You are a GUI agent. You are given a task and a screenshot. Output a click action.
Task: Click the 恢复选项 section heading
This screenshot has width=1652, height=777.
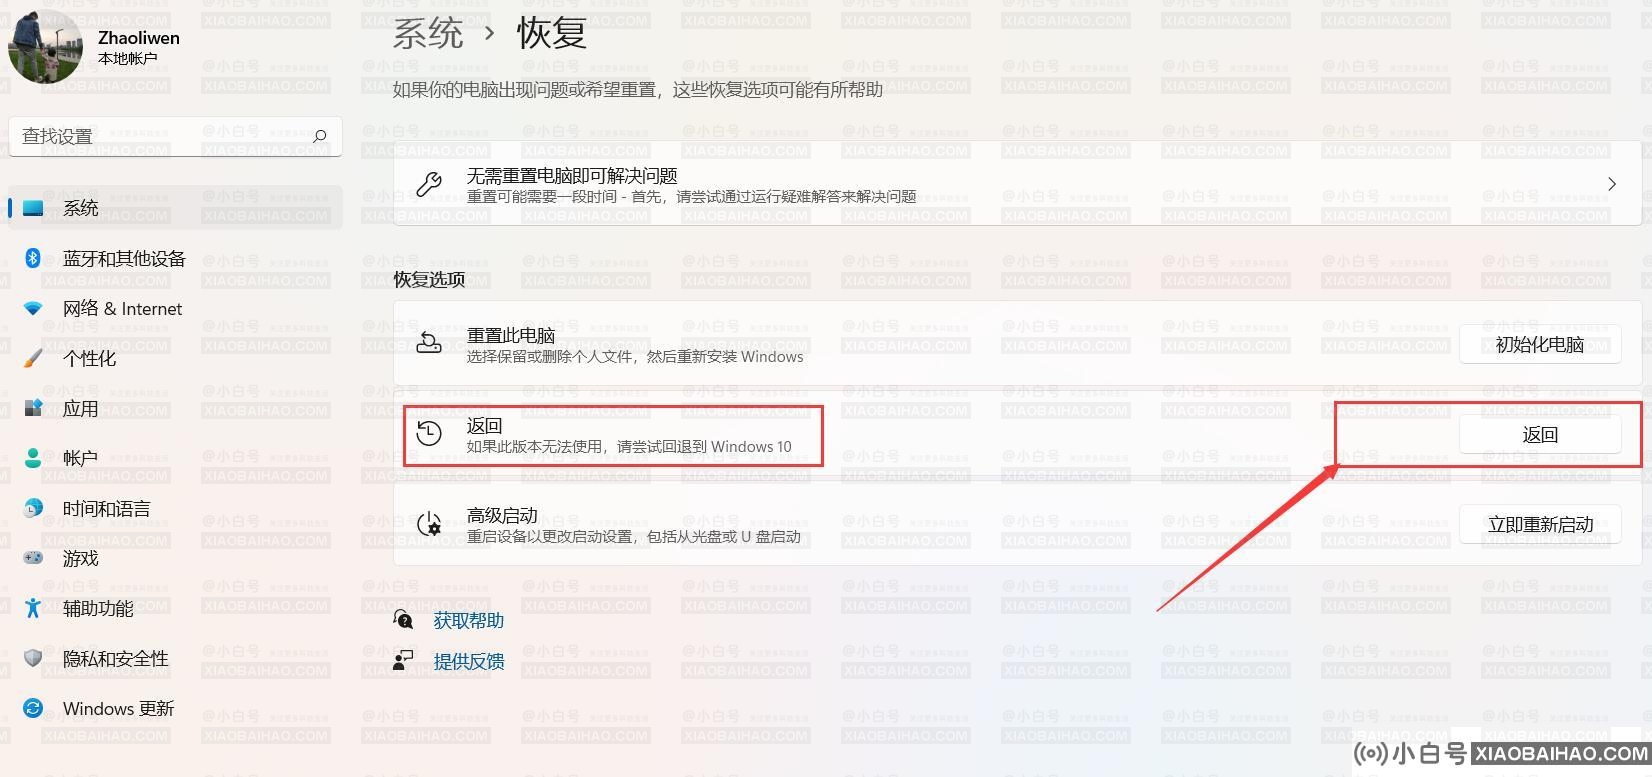(x=429, y=279)
